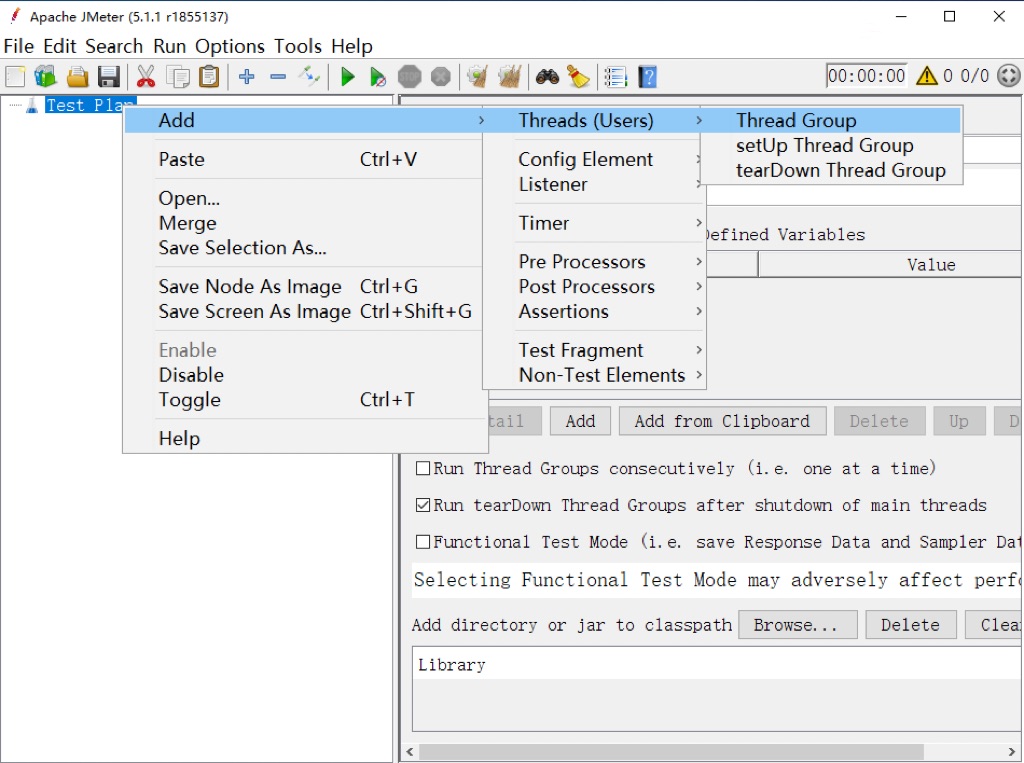Click the Toggle enable/disable icon
This screenshot has height=763, width=1024.
click(x=309, y=76)
